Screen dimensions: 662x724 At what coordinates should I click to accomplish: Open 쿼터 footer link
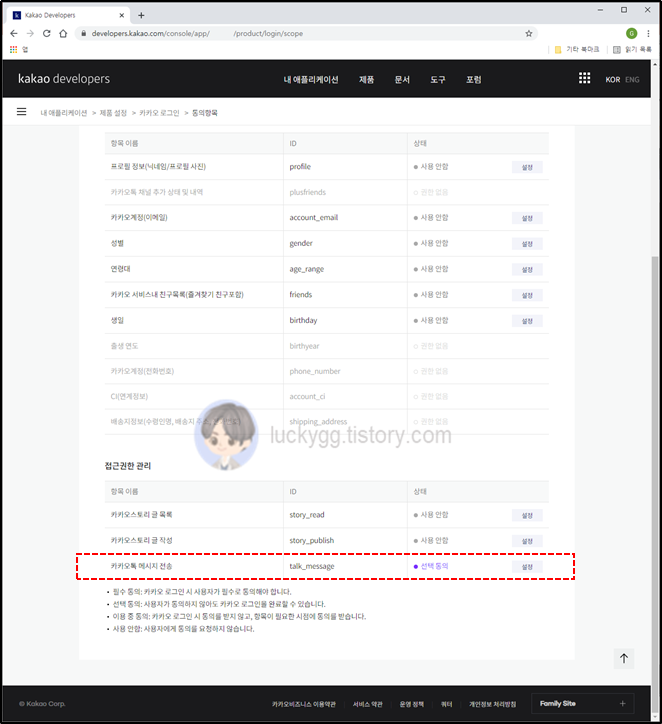click(x=446, y=704)
